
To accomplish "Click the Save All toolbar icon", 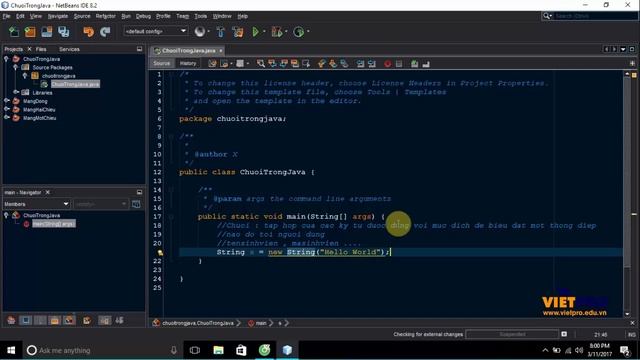I will tap(63, 32).
